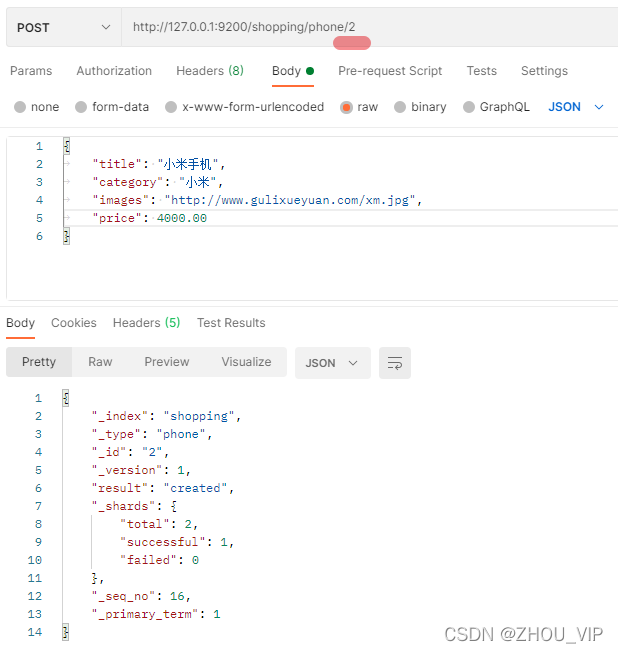
Task: Open the blue JSON body format dropdown
Action: (576, 107)
